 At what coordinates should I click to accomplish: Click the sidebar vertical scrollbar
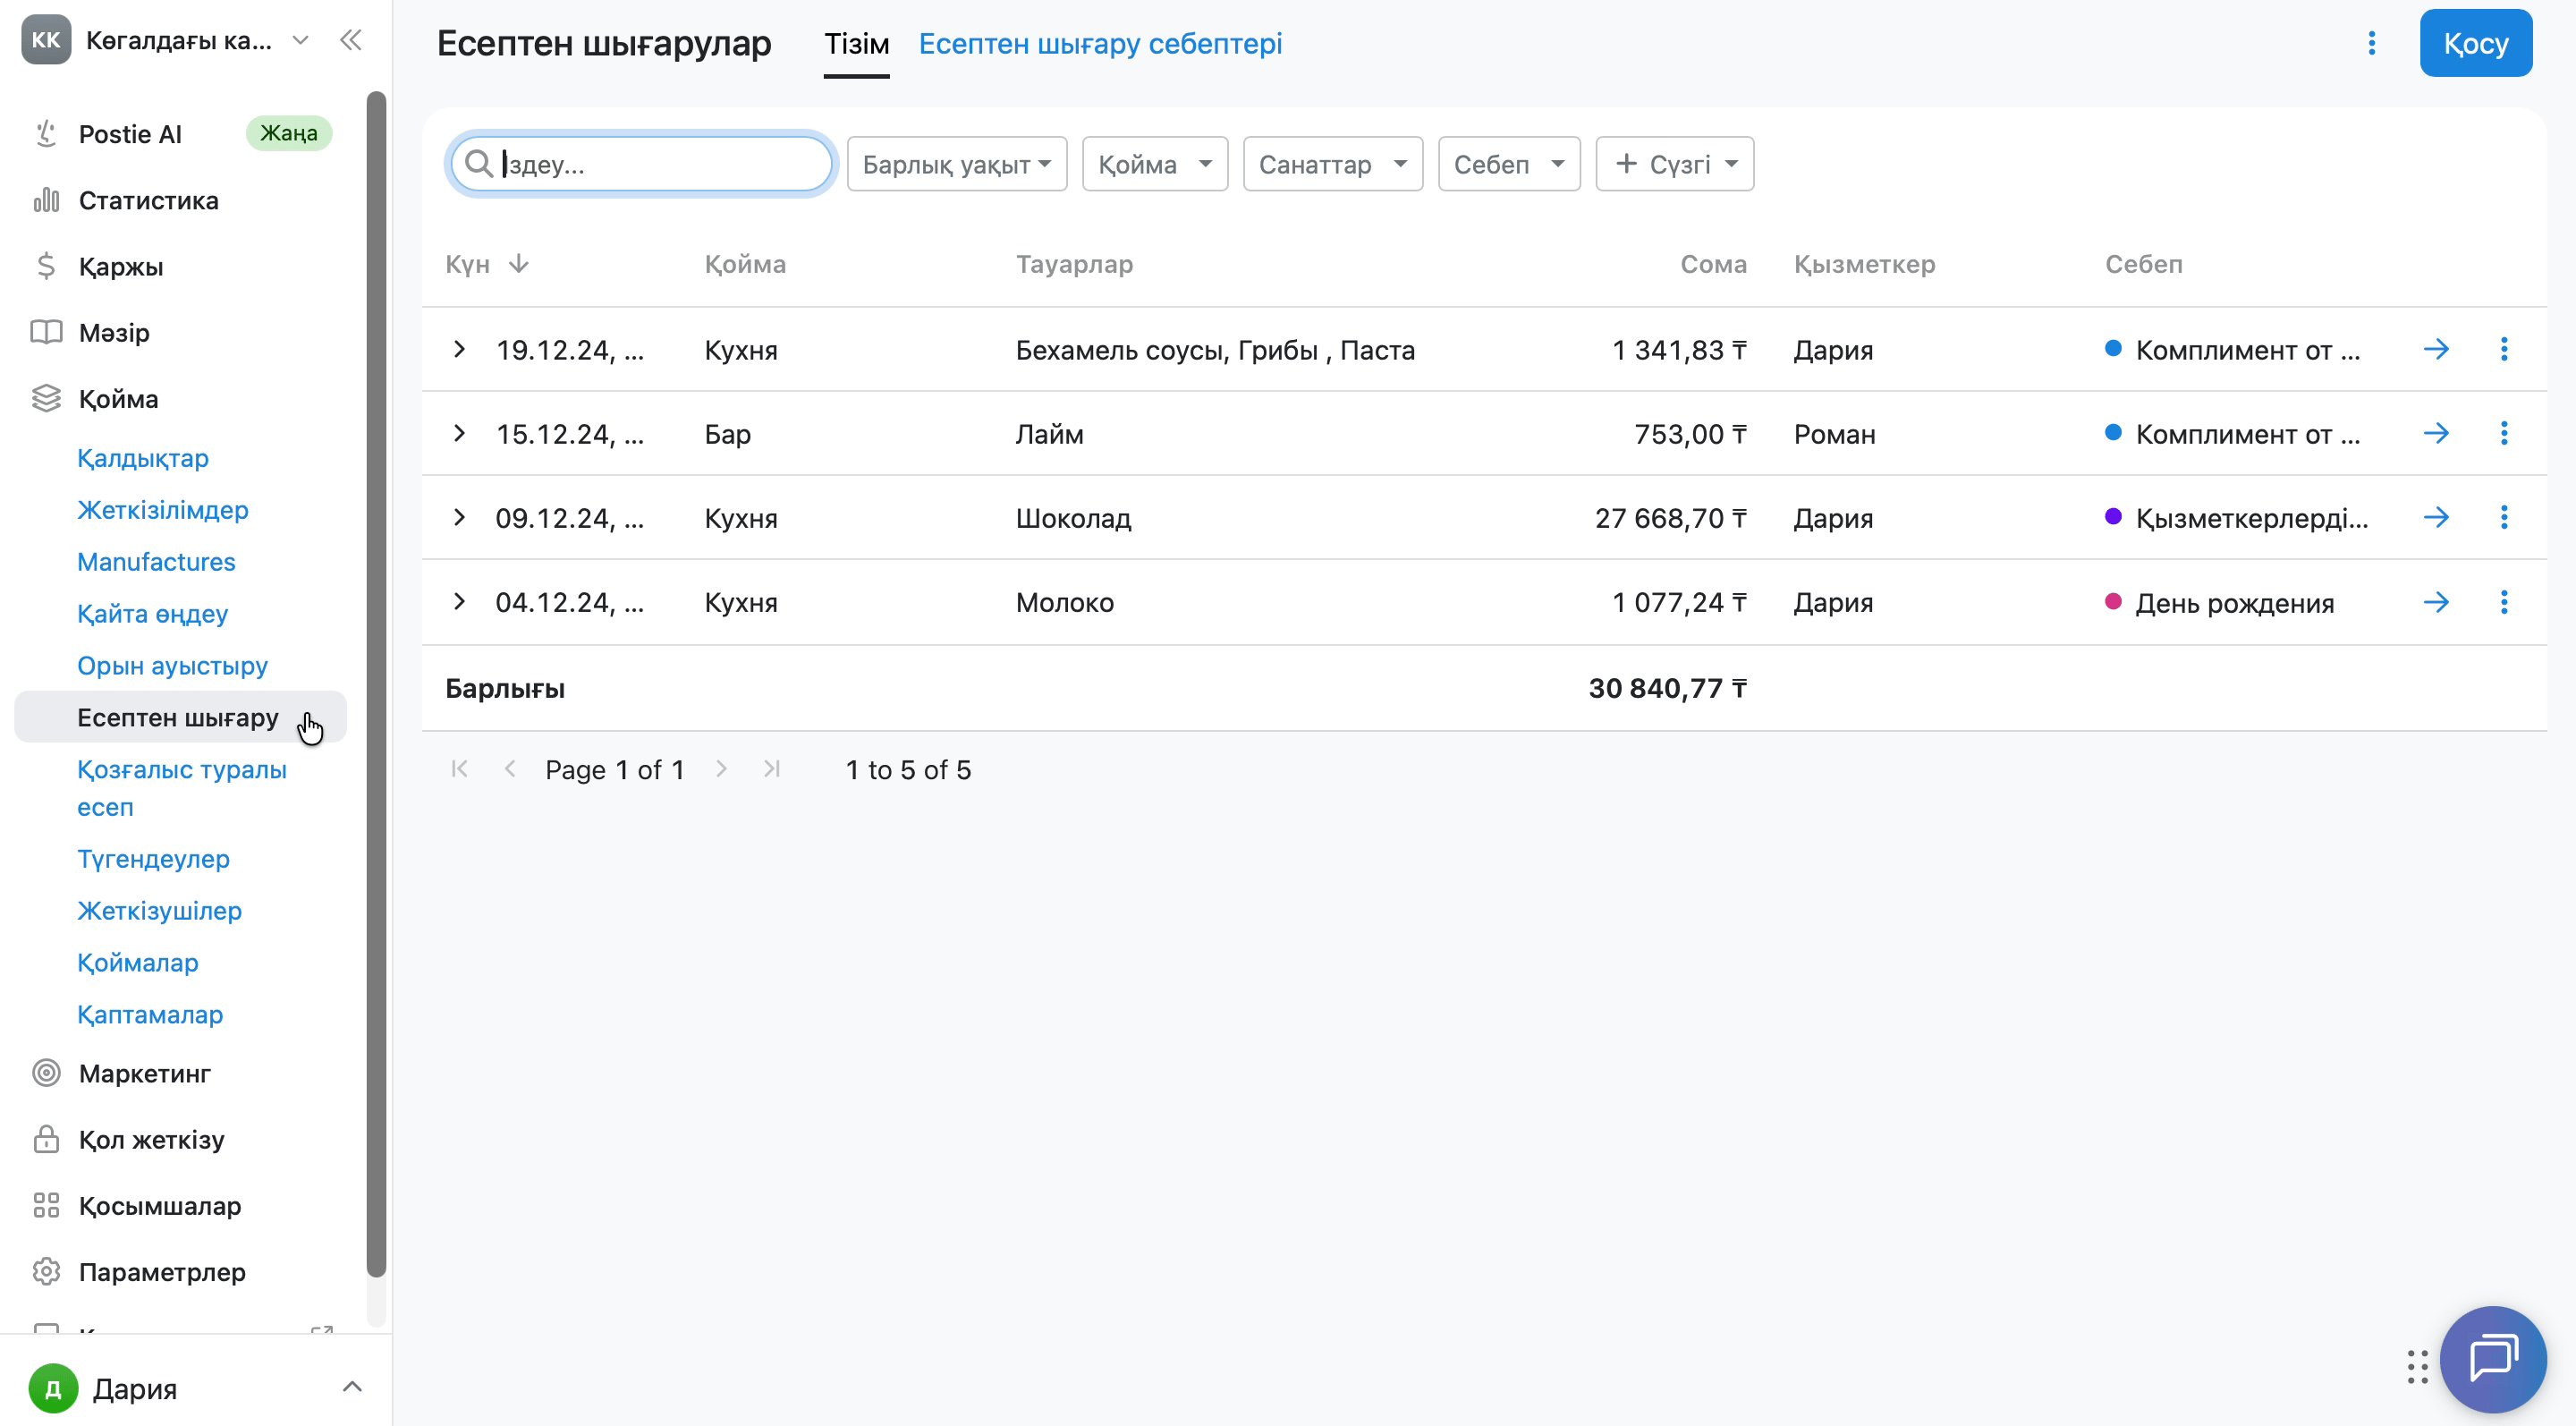[376, 684]
